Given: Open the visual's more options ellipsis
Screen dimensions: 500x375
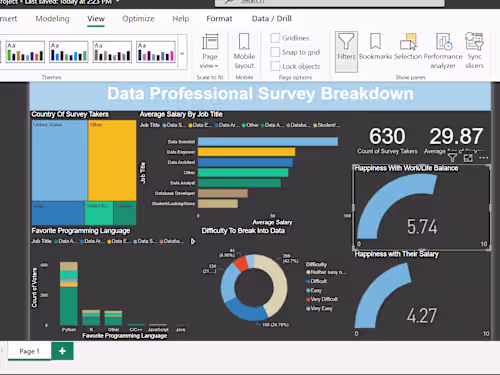Looking at the screenshot, I should coord(483,158).
